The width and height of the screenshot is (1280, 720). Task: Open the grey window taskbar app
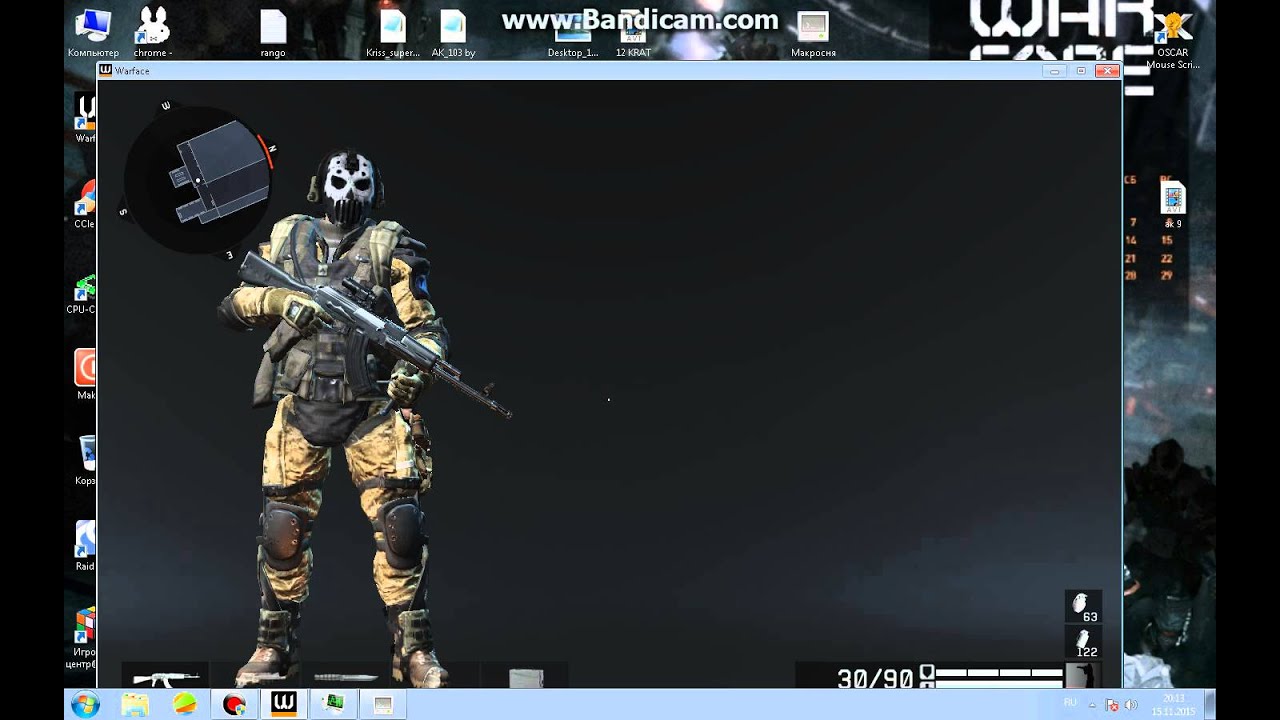point(383,704)
